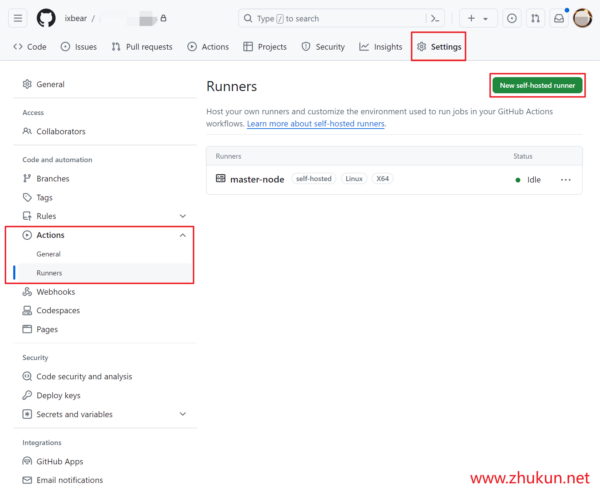This screenshot has height=494, width=600.
Task: Open the Settings tab
Action: pos(439,47)
